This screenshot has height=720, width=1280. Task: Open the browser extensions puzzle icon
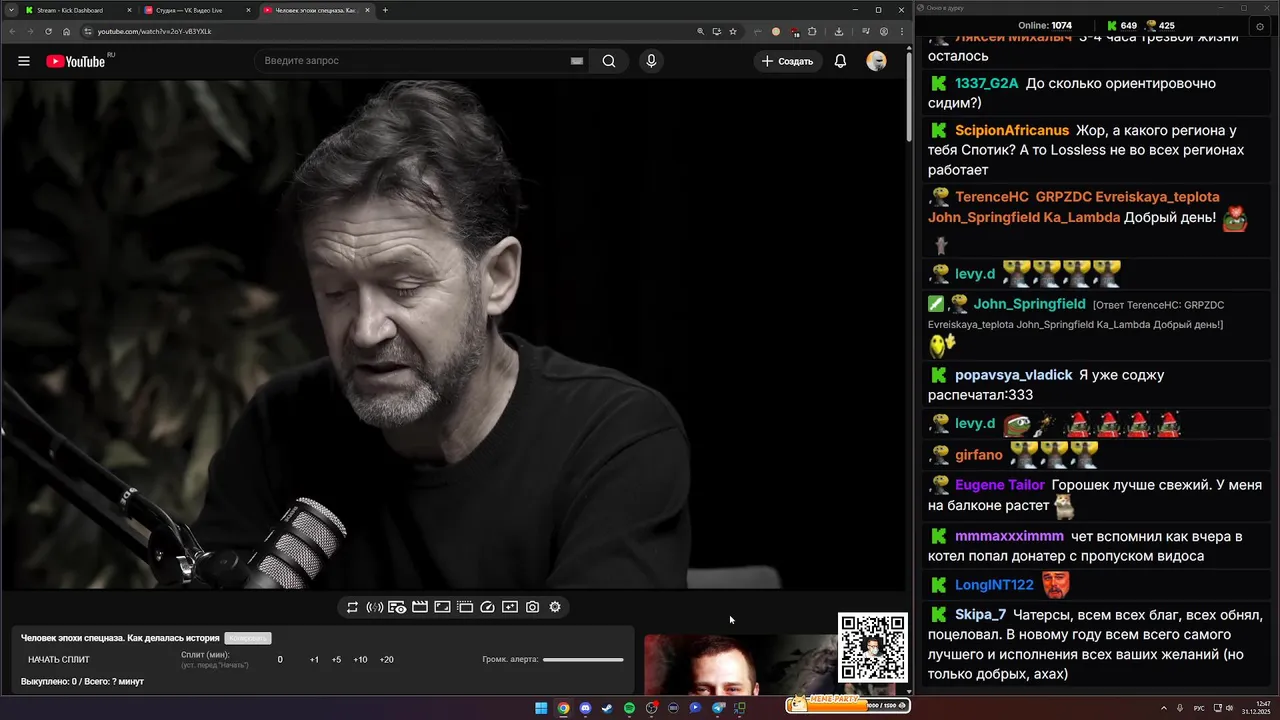(812, 31)
